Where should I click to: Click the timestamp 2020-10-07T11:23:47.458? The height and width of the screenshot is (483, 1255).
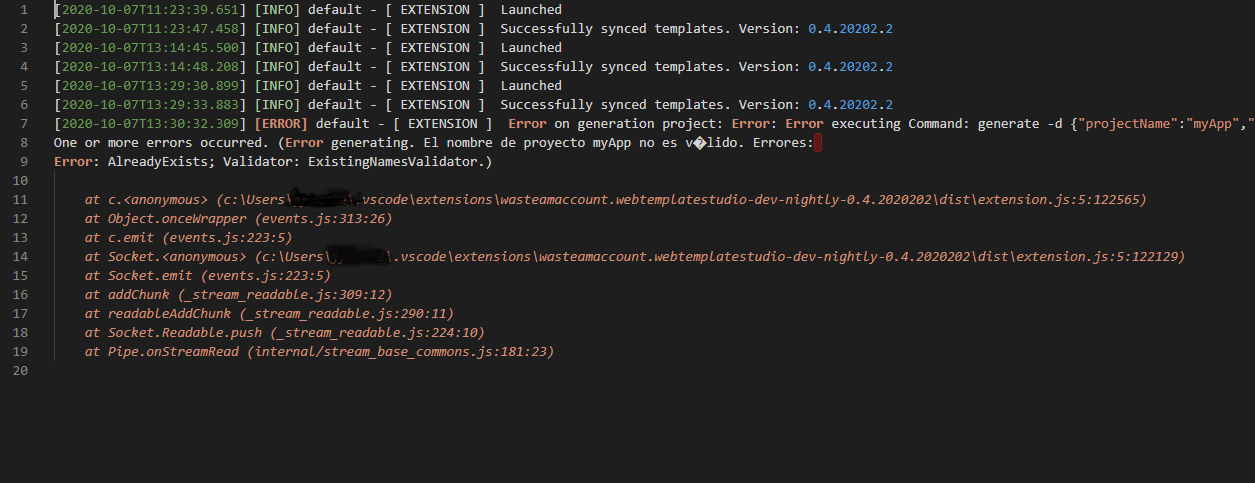[150, 29]
